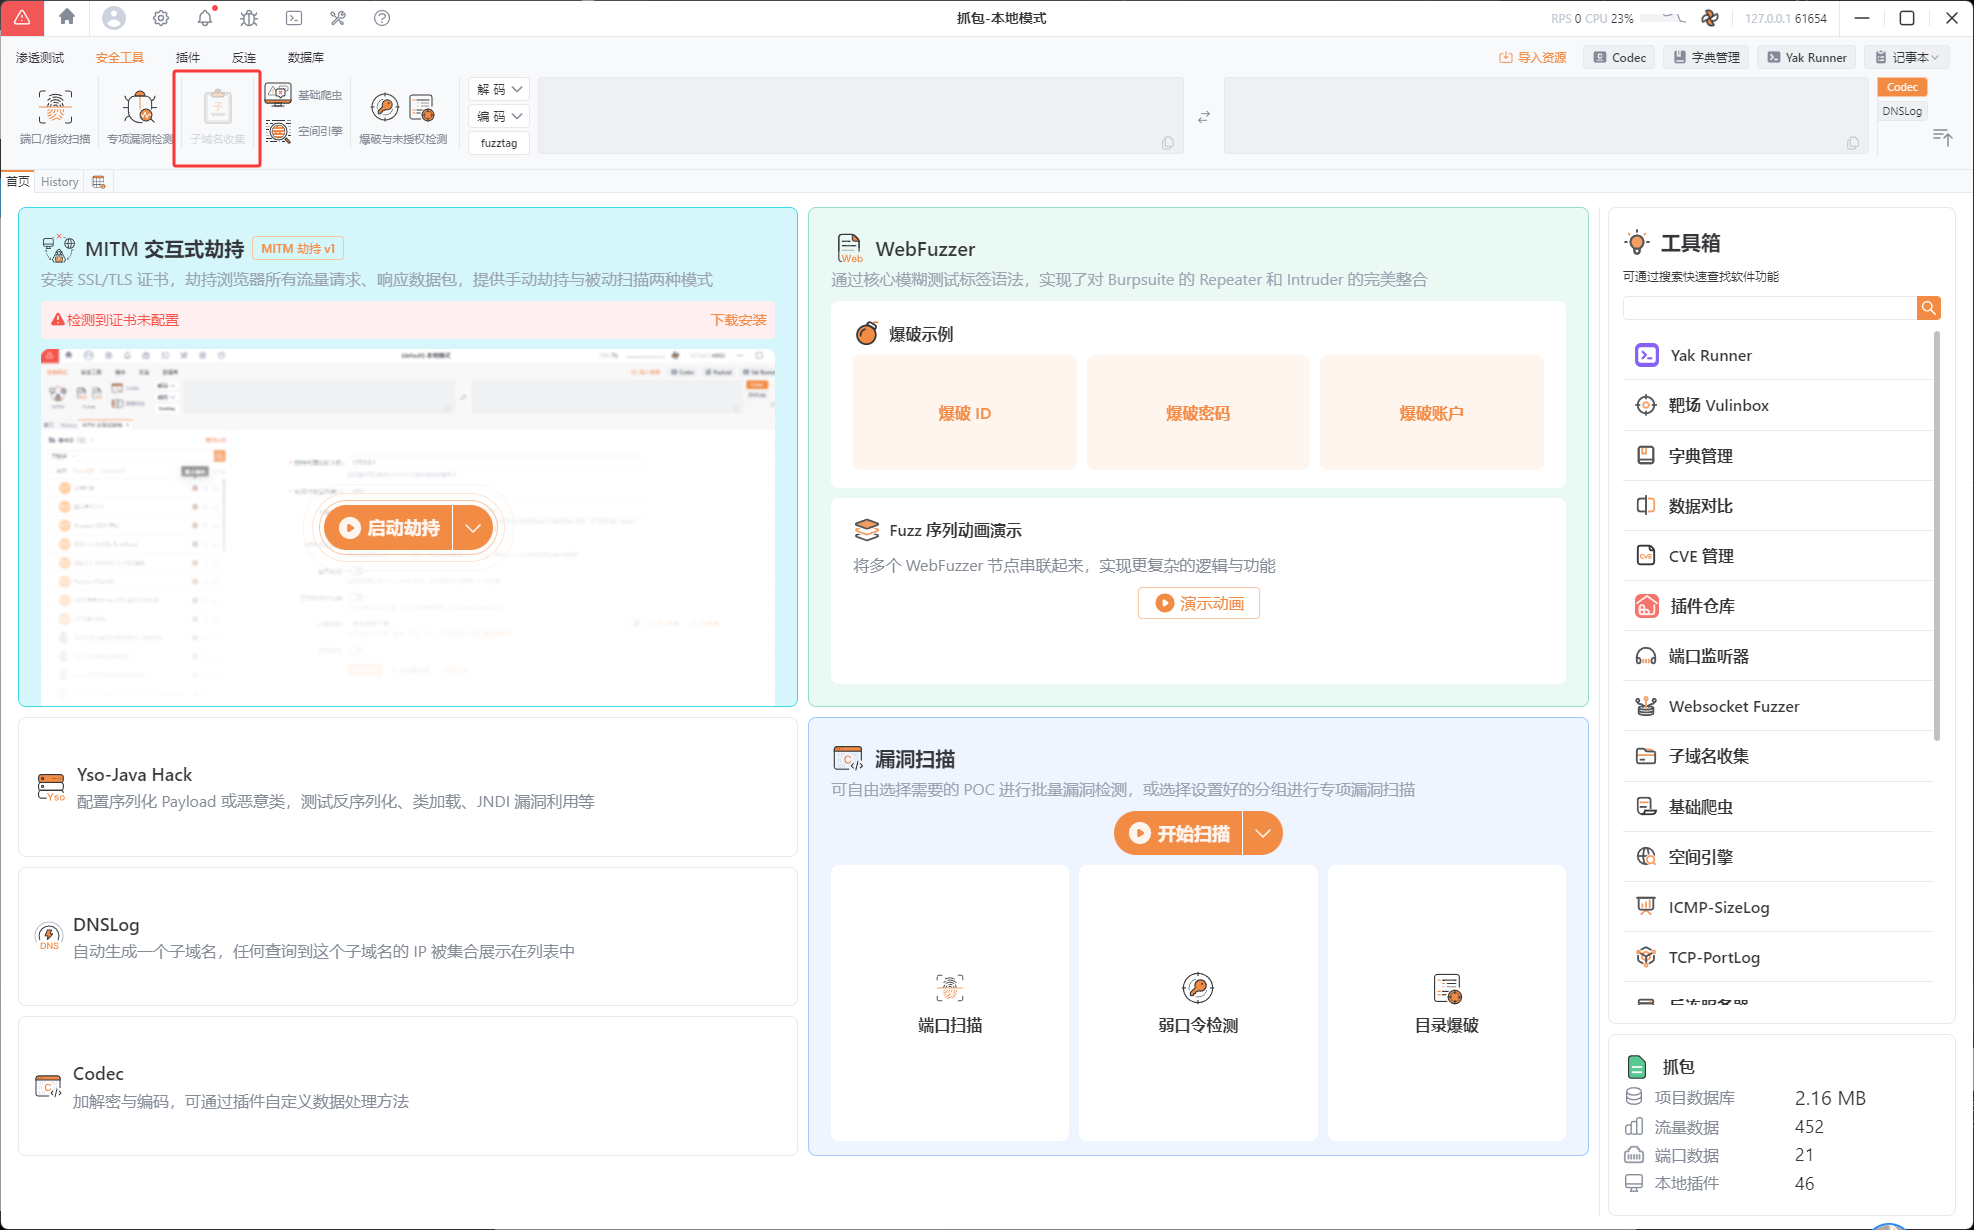Toggle the Codec mode button on right
This screenshot has width=1974, height=1230.
(1901, 87)
